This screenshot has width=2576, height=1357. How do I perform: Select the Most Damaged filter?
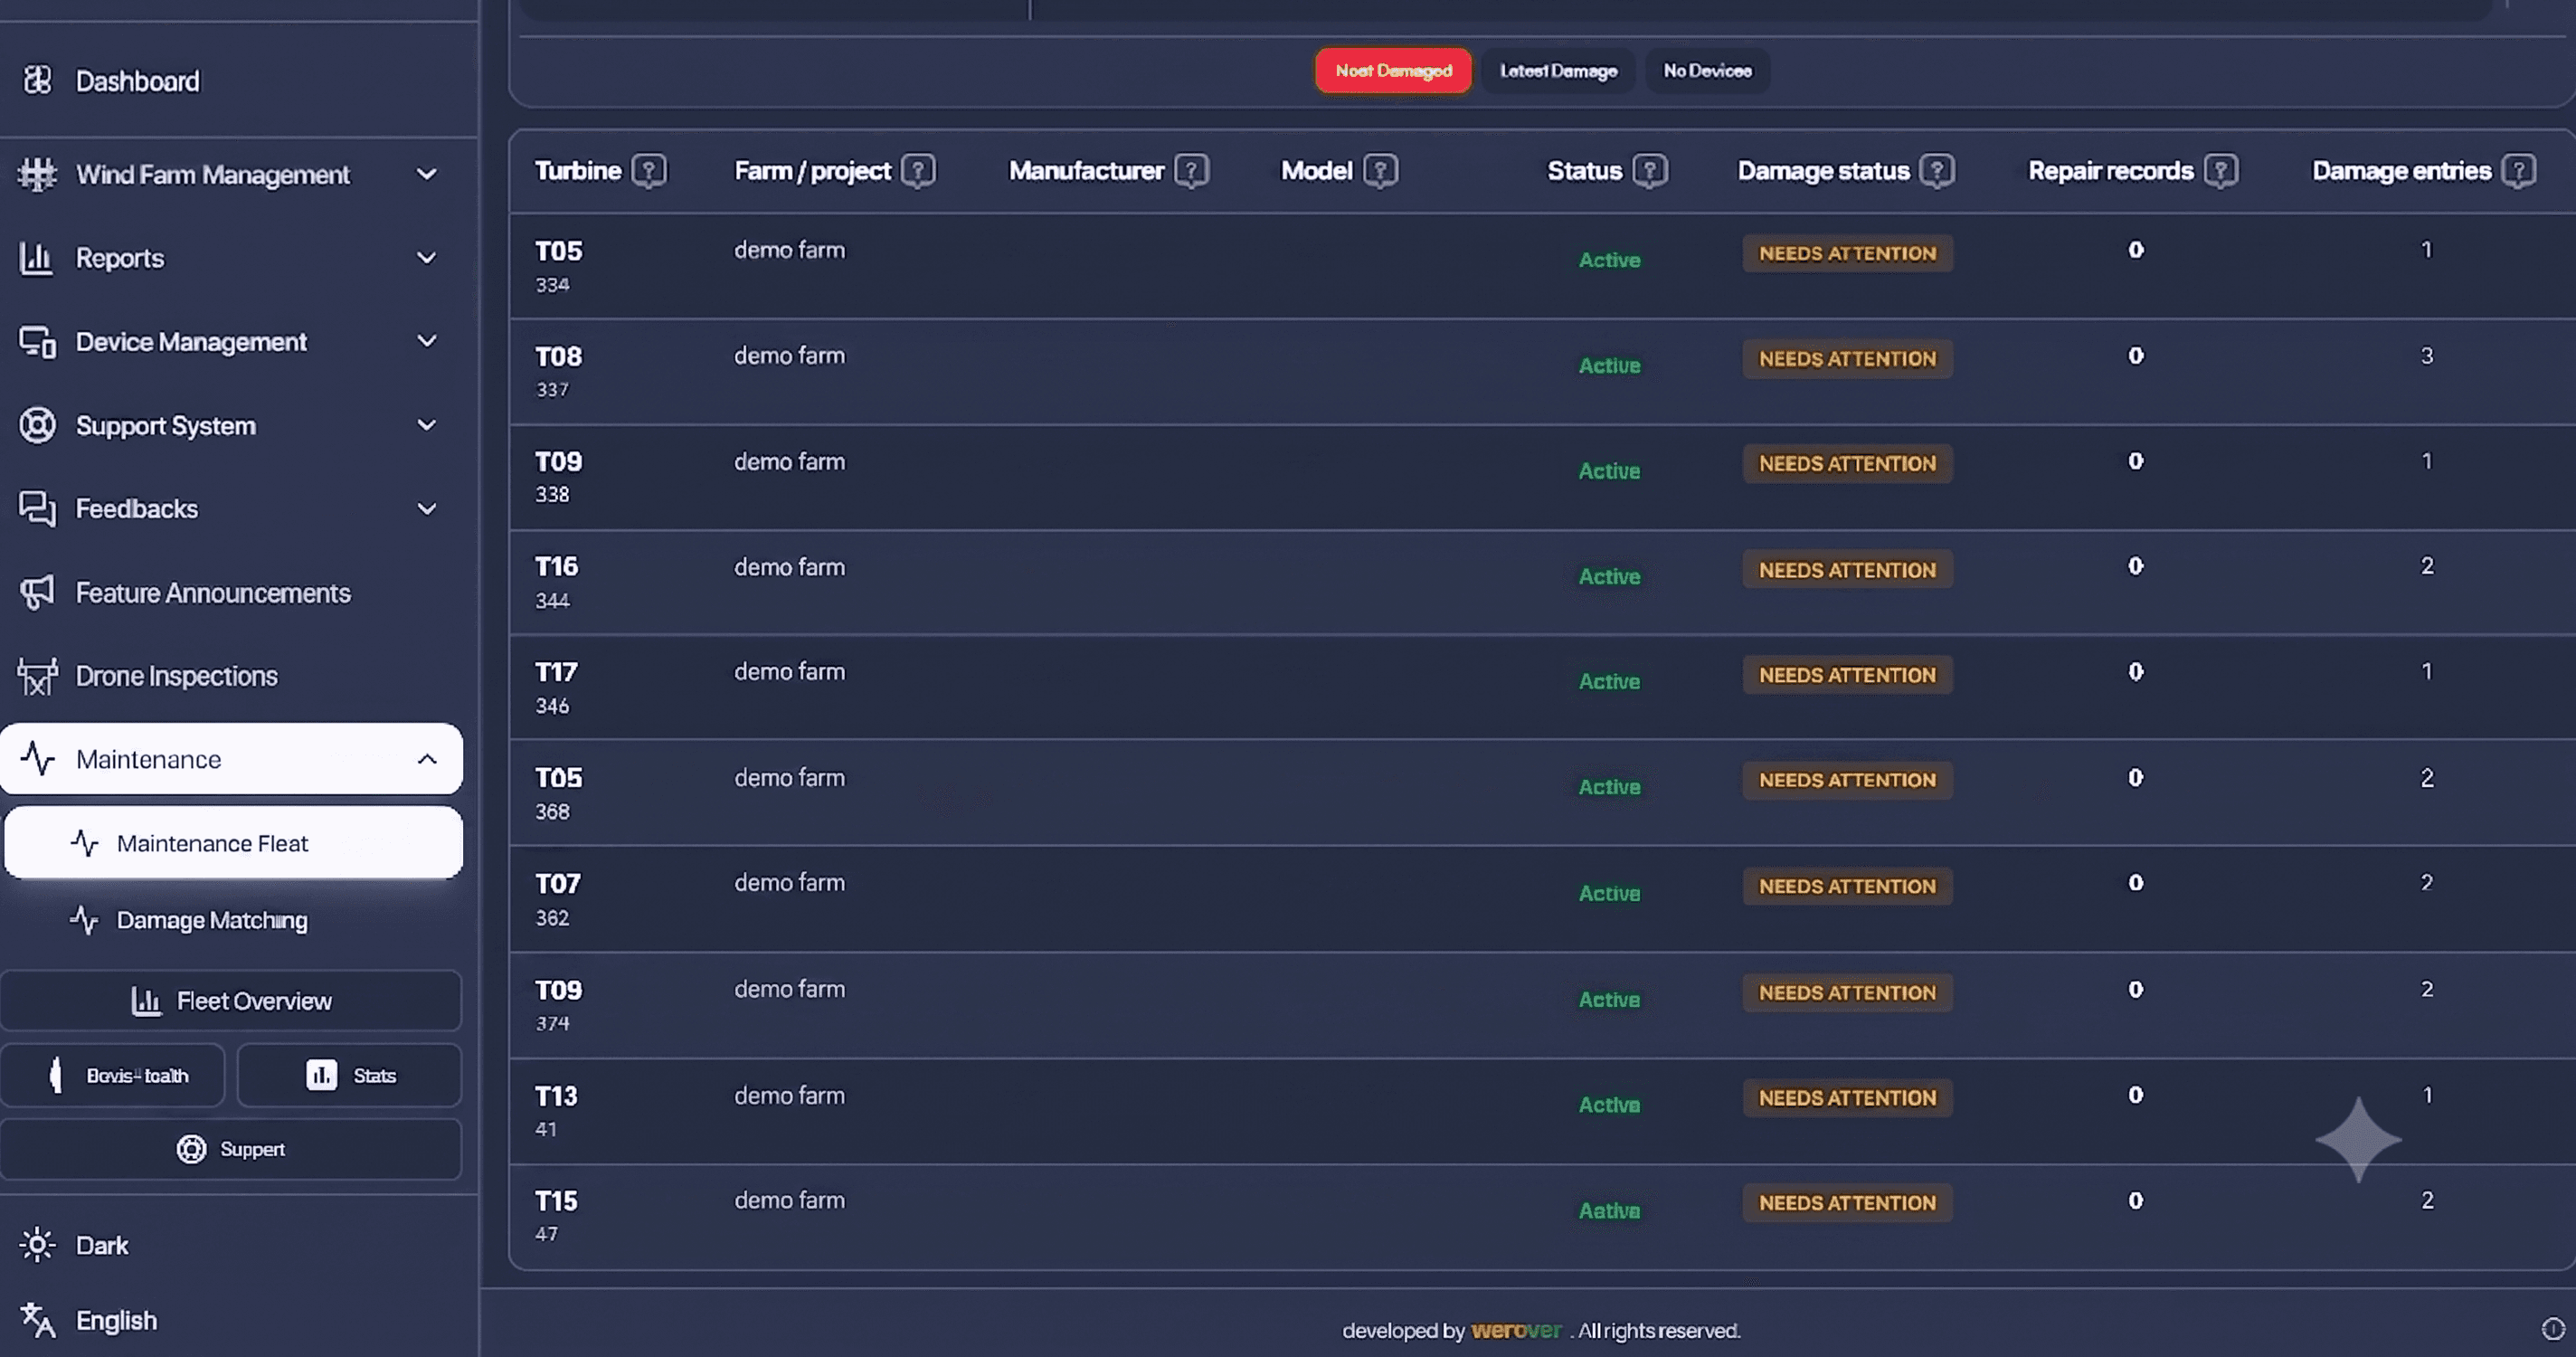[x=1393, y=70]
